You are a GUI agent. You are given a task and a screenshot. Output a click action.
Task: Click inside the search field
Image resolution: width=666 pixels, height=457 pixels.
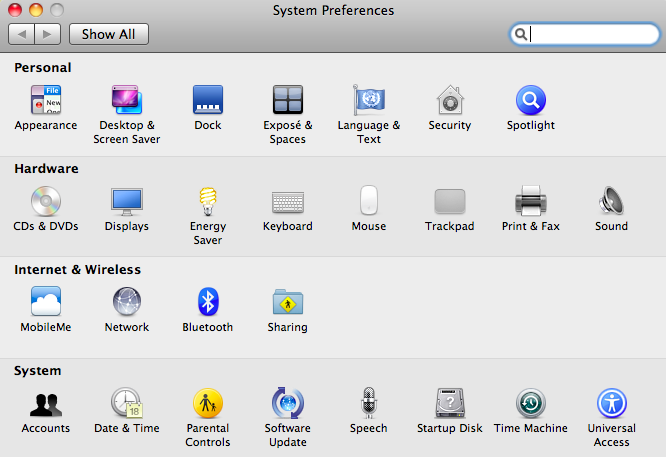pos(584,34)
